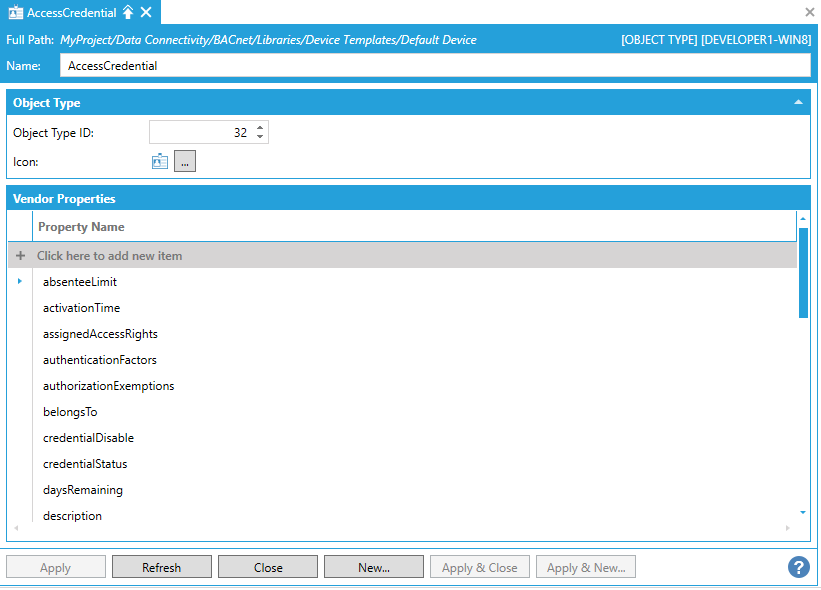
Task: Click the New... button
Action: (x=374, y=567)
